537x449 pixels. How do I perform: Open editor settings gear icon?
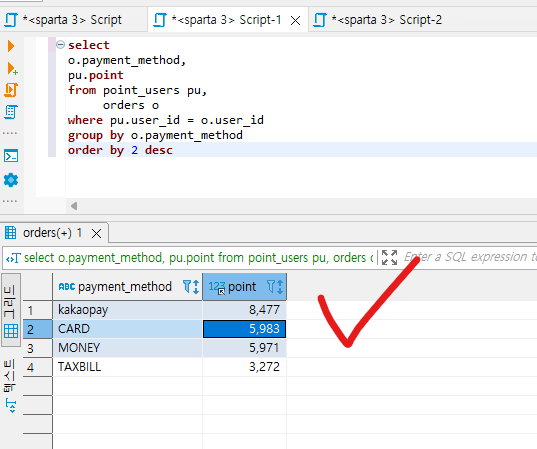[11, 180]
